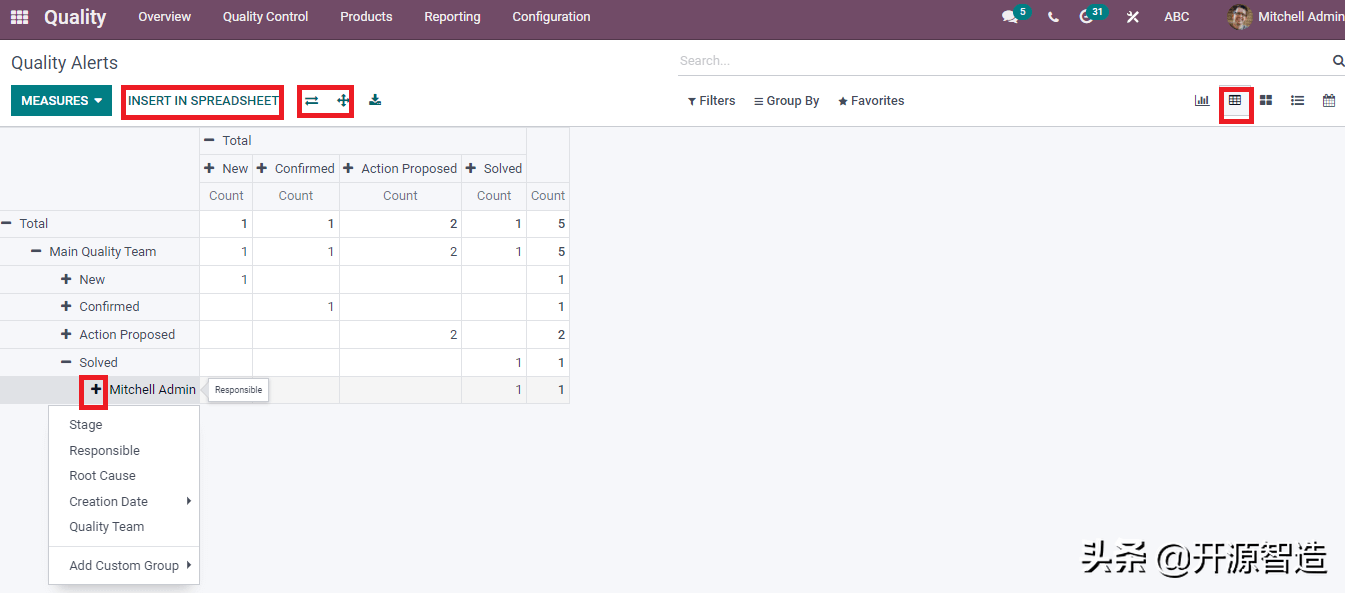Screen dimensions: 1345x593
Task: Switch to kanban view
Action: [x=1266, y=101]
